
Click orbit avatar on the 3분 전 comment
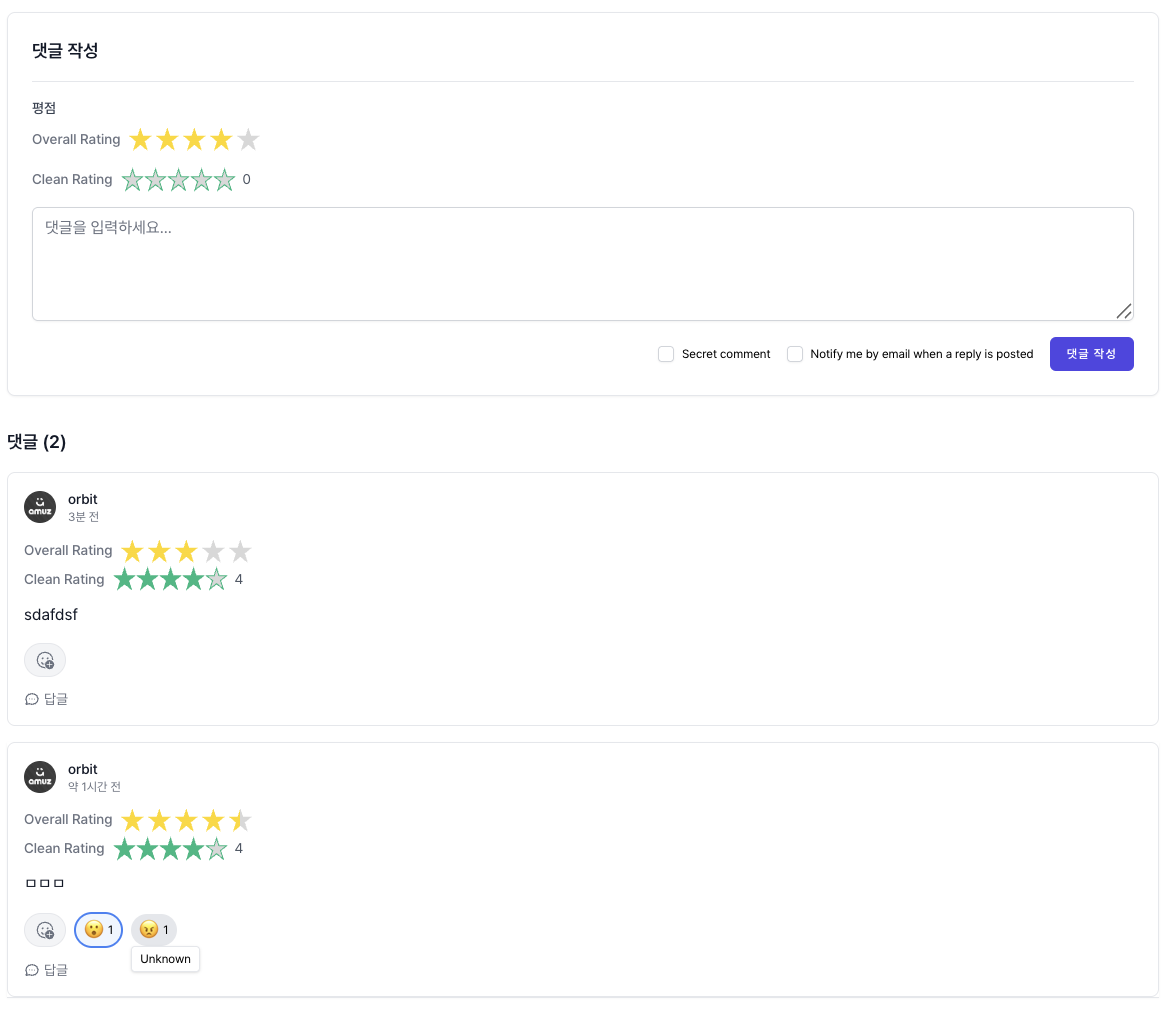point(40,507)
